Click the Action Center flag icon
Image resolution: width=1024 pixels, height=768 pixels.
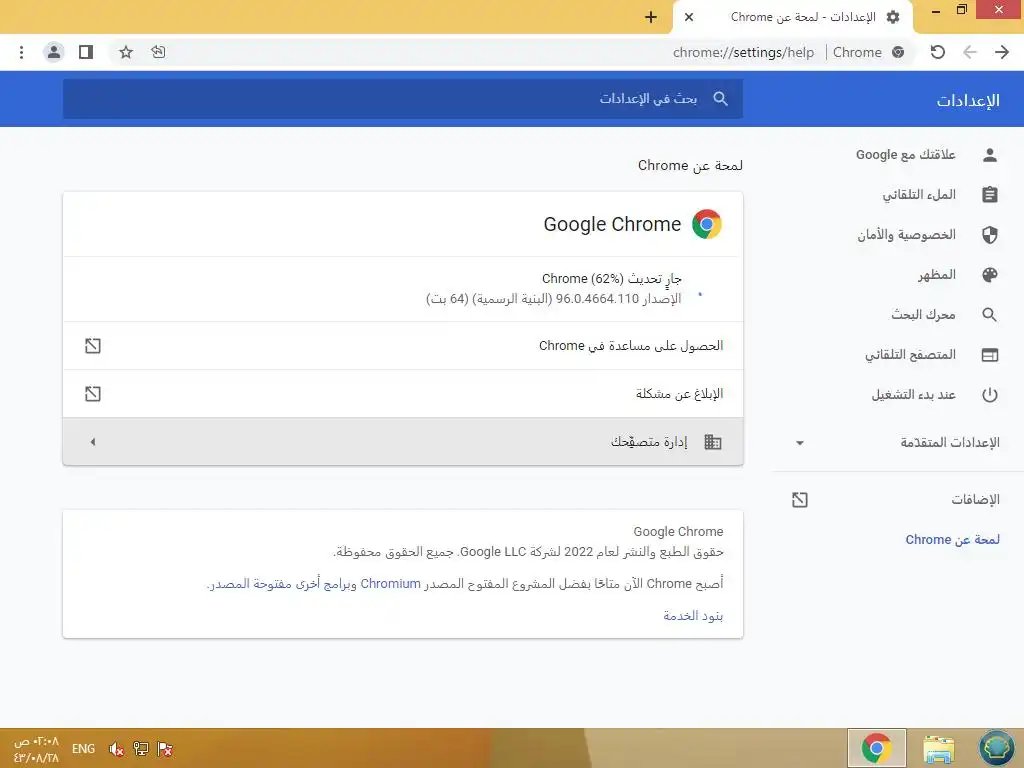pos(165,749)
